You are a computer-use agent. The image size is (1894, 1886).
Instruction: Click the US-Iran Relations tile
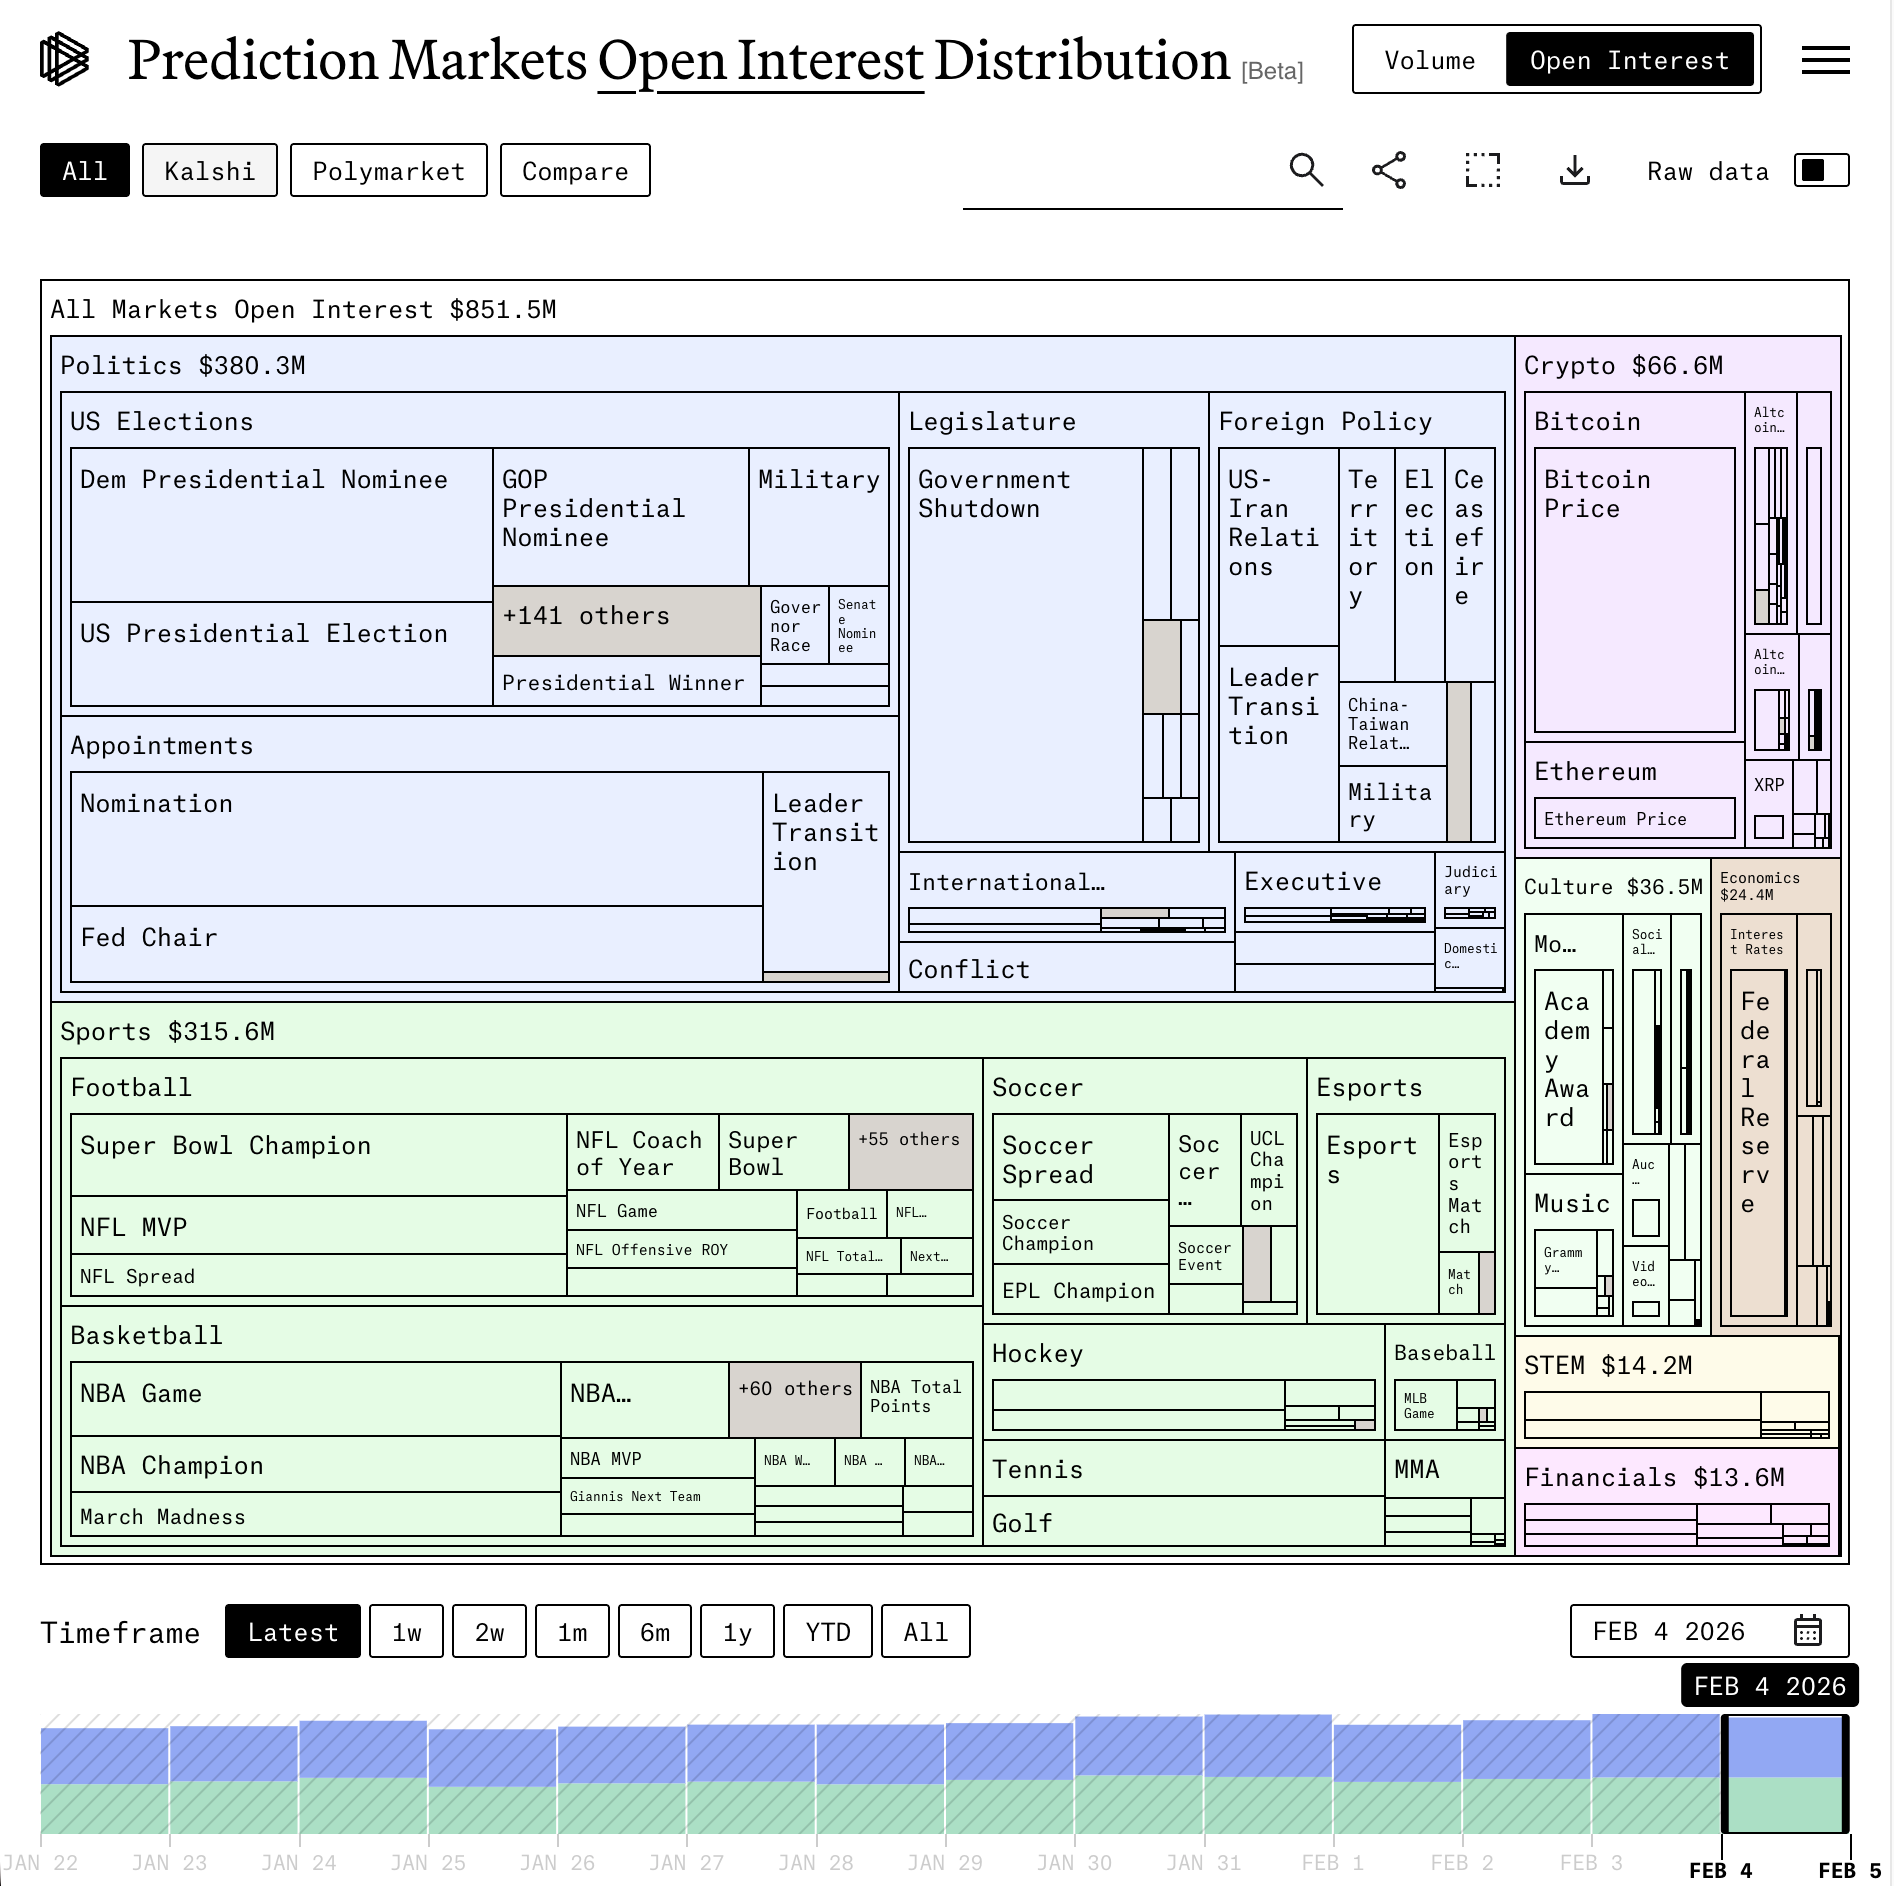1279,547
